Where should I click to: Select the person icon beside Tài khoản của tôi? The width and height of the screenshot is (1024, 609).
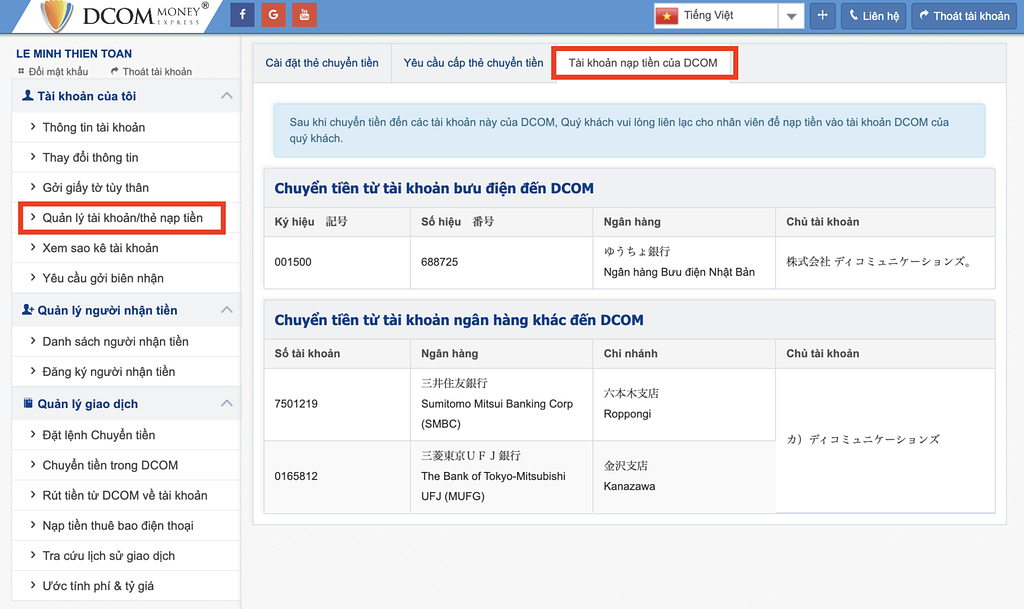[x=26, y=95]
